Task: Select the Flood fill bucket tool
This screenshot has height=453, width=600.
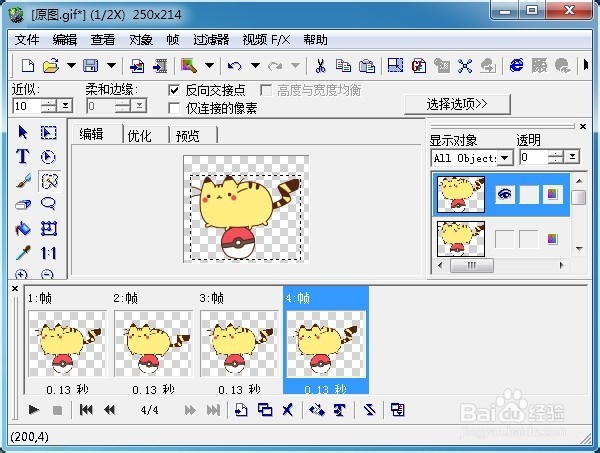Action: (23, 229)
